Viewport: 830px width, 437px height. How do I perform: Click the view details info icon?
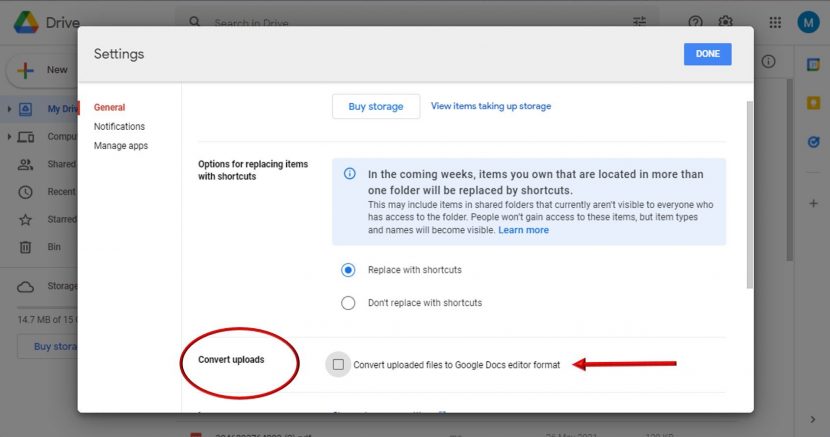click(769, 61)
